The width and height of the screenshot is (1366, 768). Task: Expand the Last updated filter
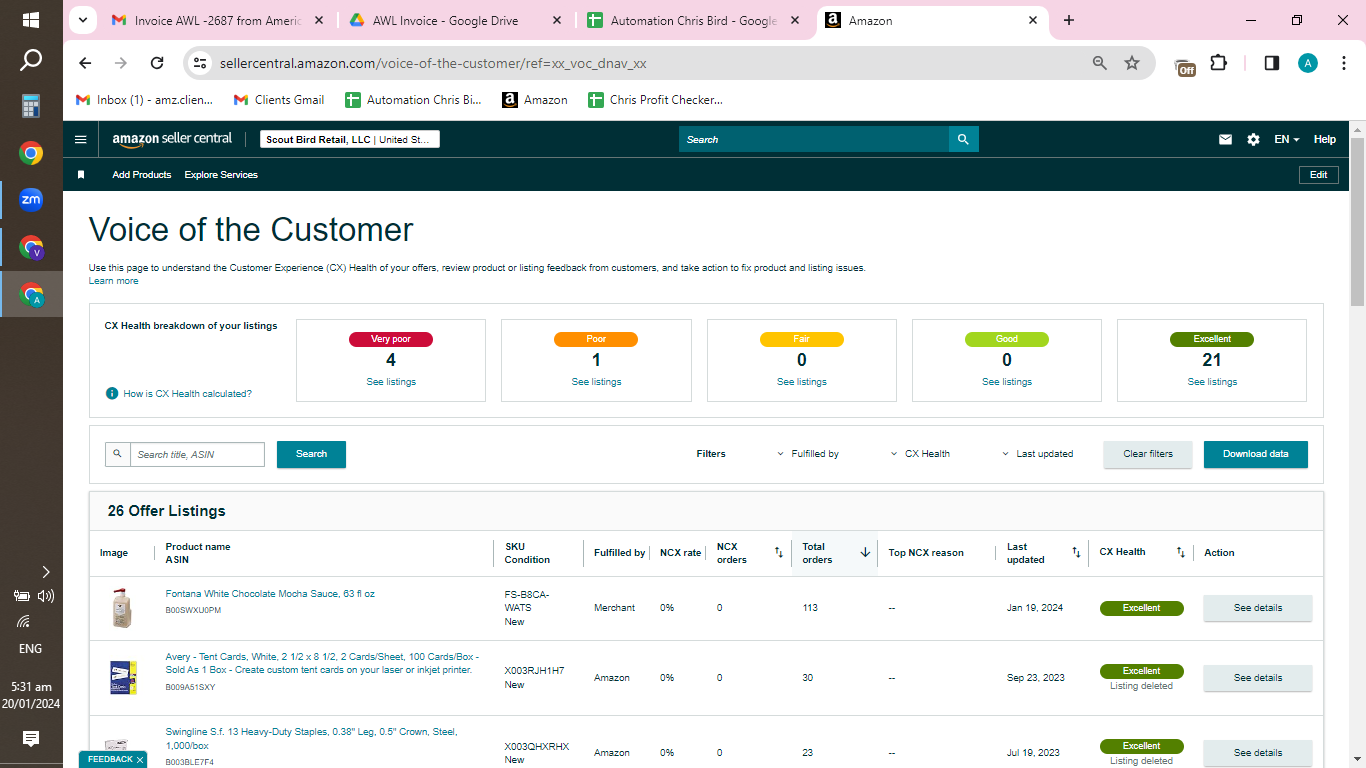(1037, 454)
